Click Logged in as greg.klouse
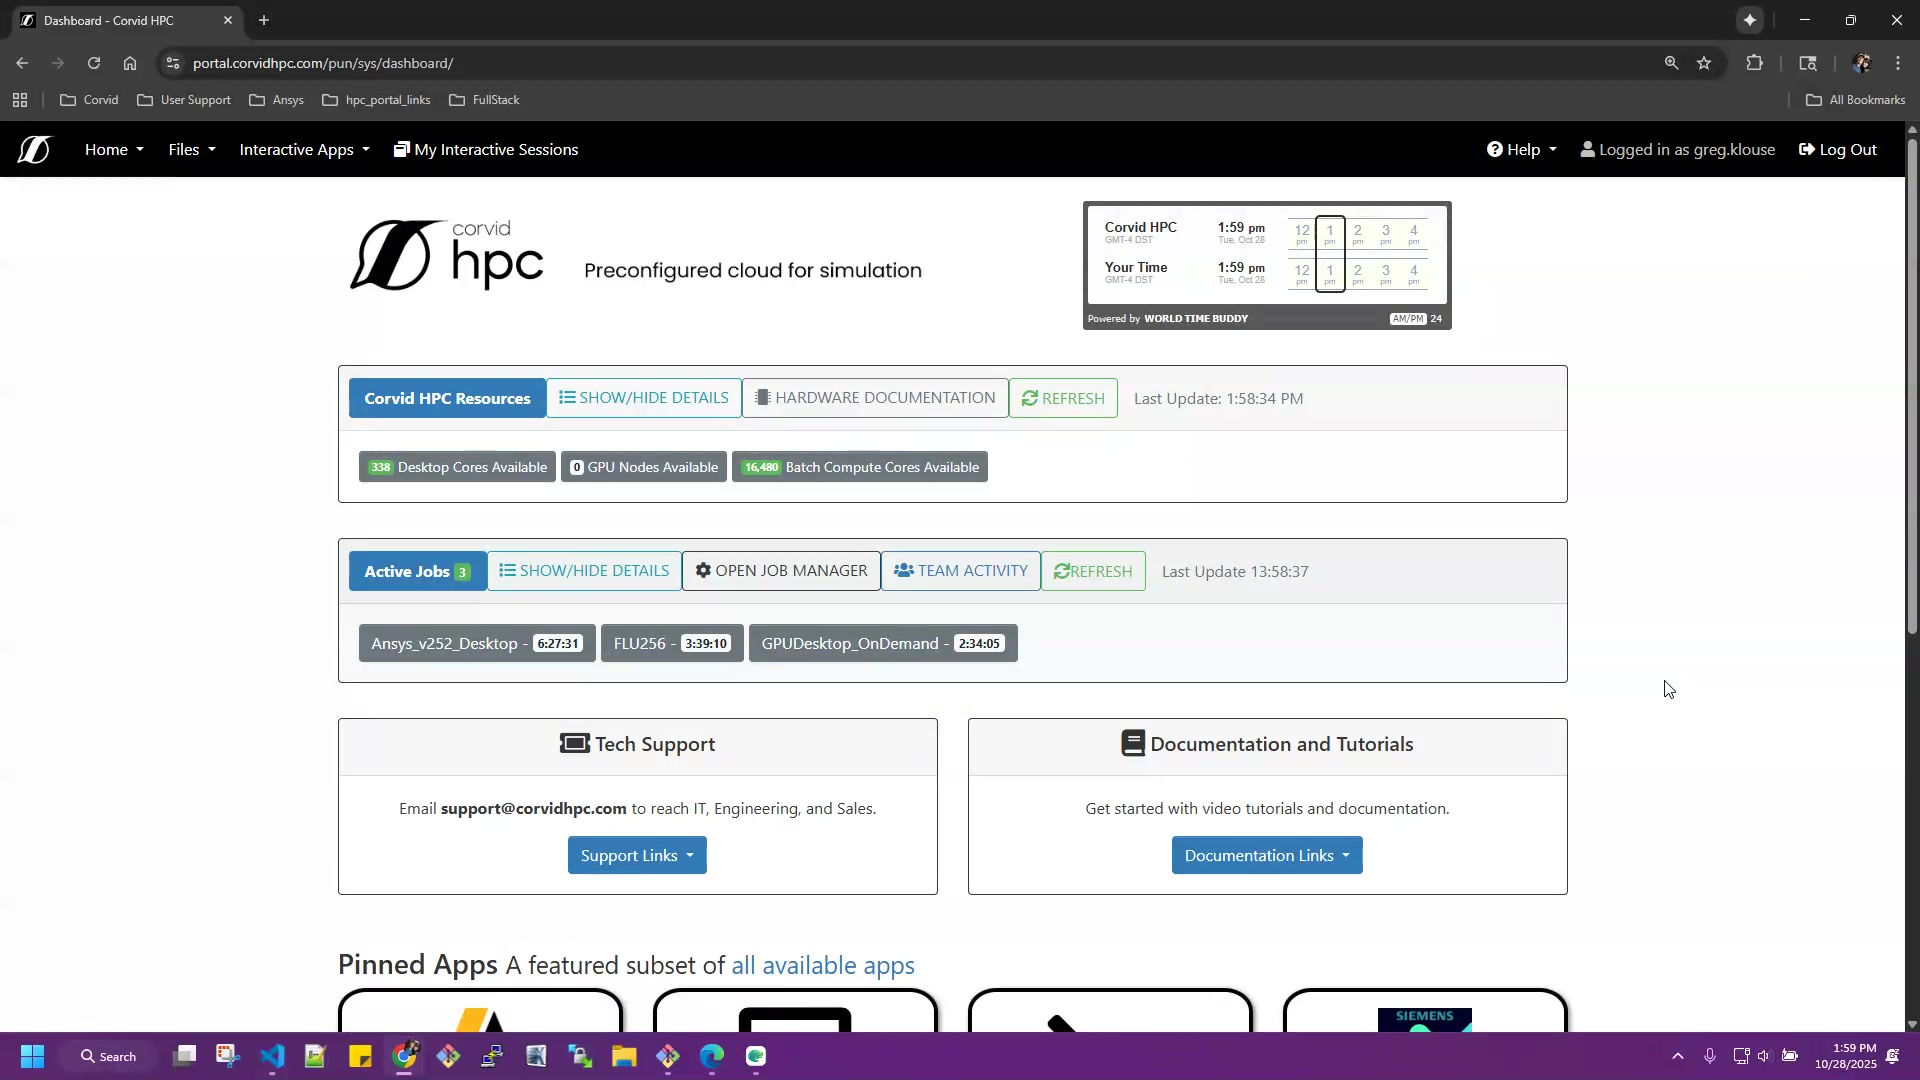Screen dimensions: 1920x1080 (1678, 150)
